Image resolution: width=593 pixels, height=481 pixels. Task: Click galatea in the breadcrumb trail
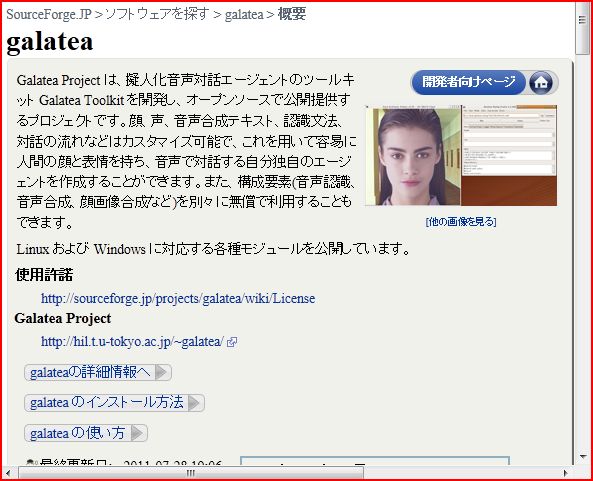click(x=244, y=14)
